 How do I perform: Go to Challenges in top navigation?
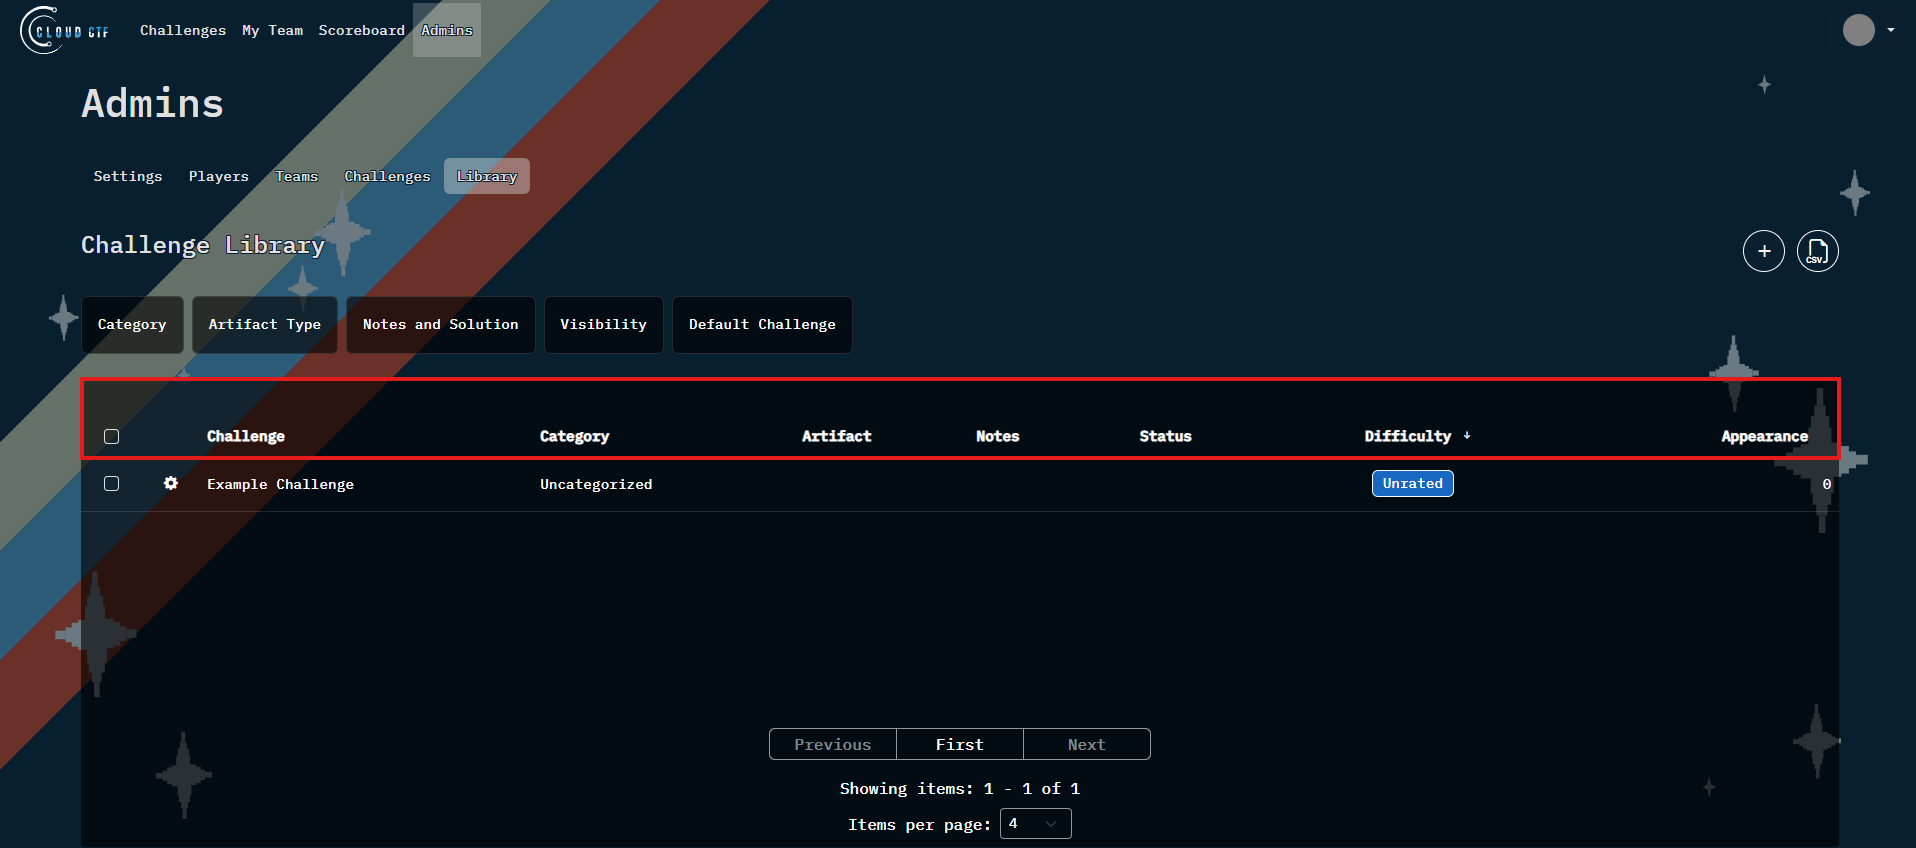183,30
